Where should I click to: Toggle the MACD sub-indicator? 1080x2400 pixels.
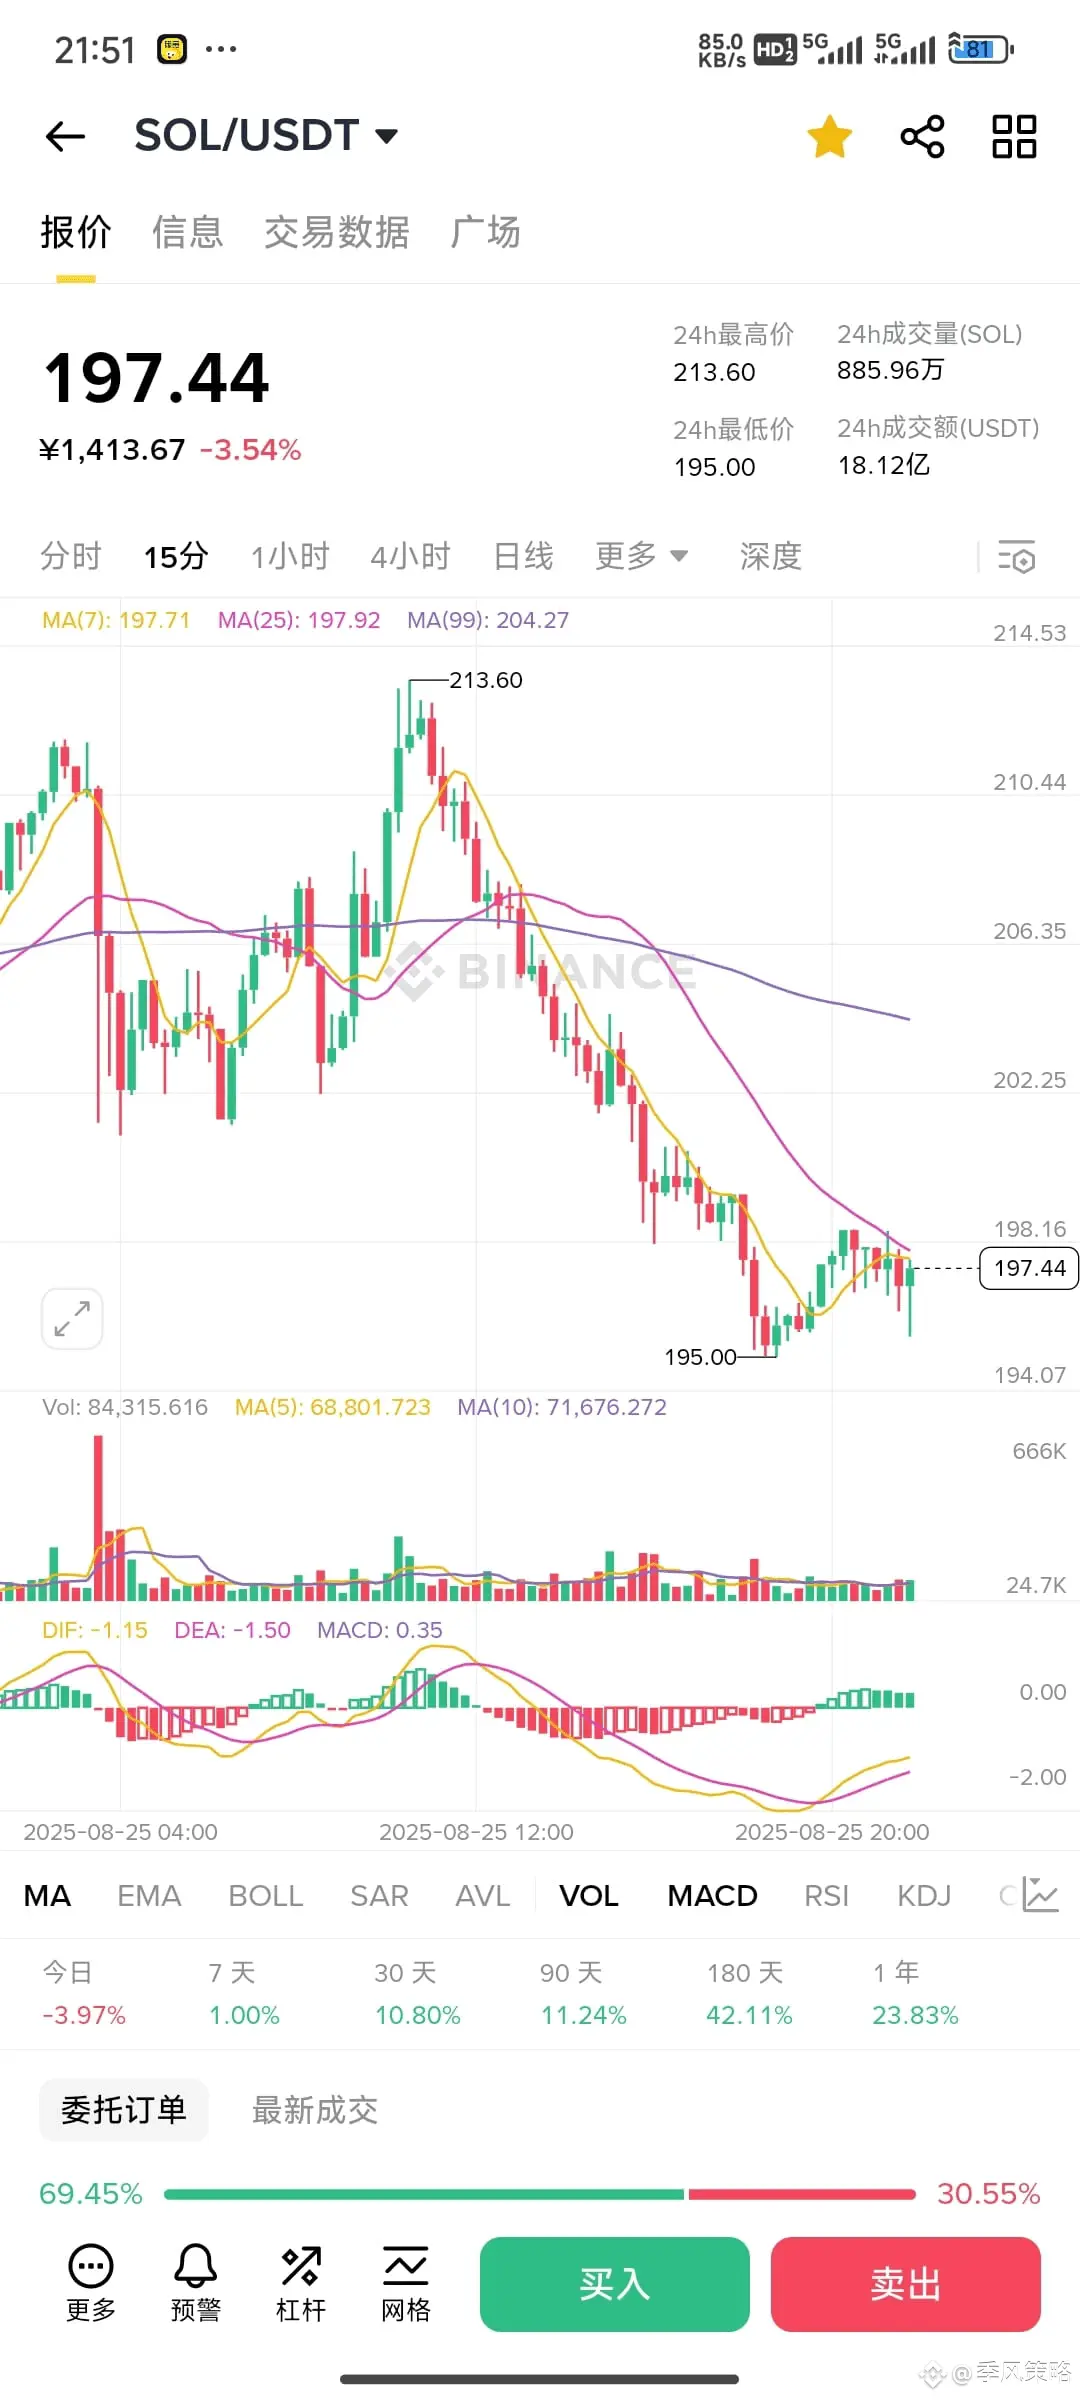click(712, 1895)
